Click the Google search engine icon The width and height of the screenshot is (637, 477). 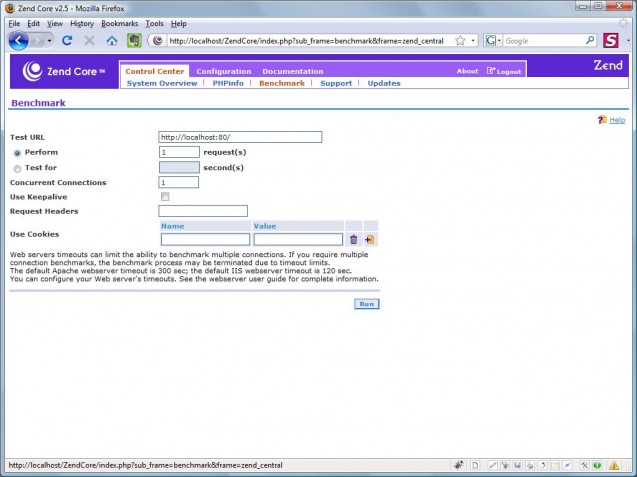(491, 40)
